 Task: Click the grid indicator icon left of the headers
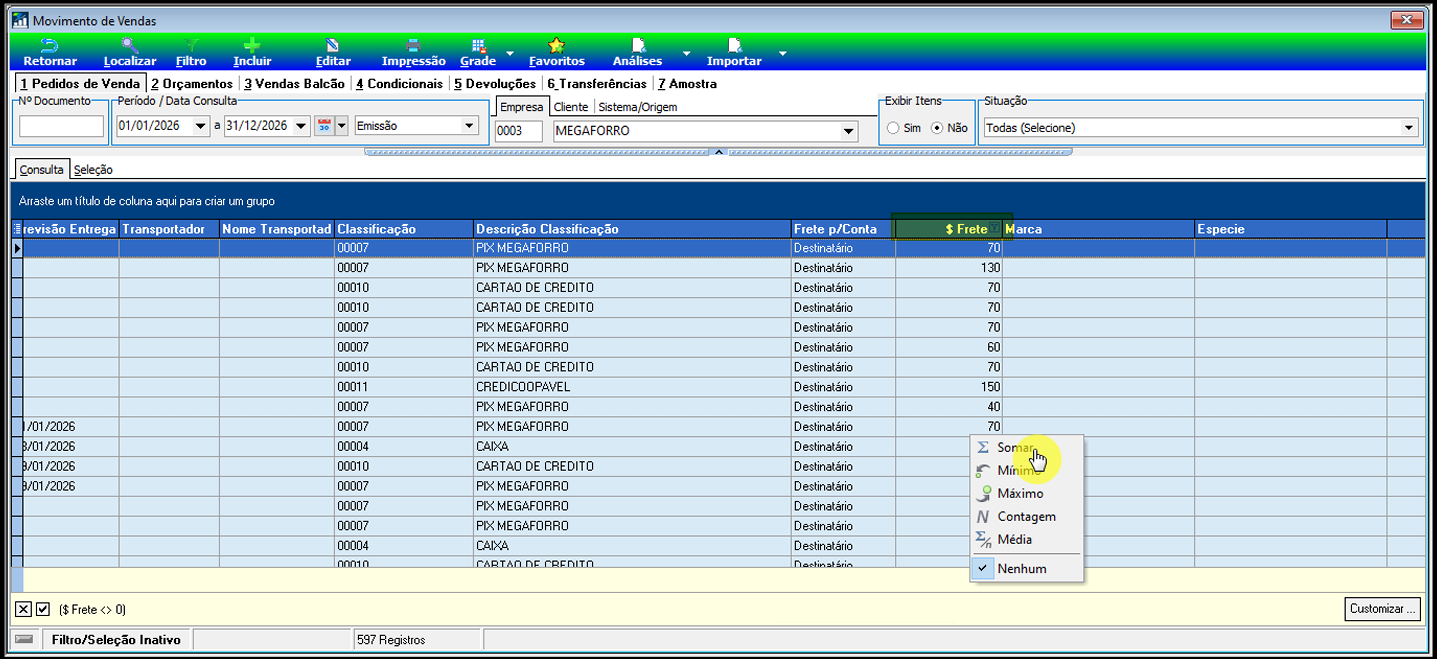(x=17, y=229)
